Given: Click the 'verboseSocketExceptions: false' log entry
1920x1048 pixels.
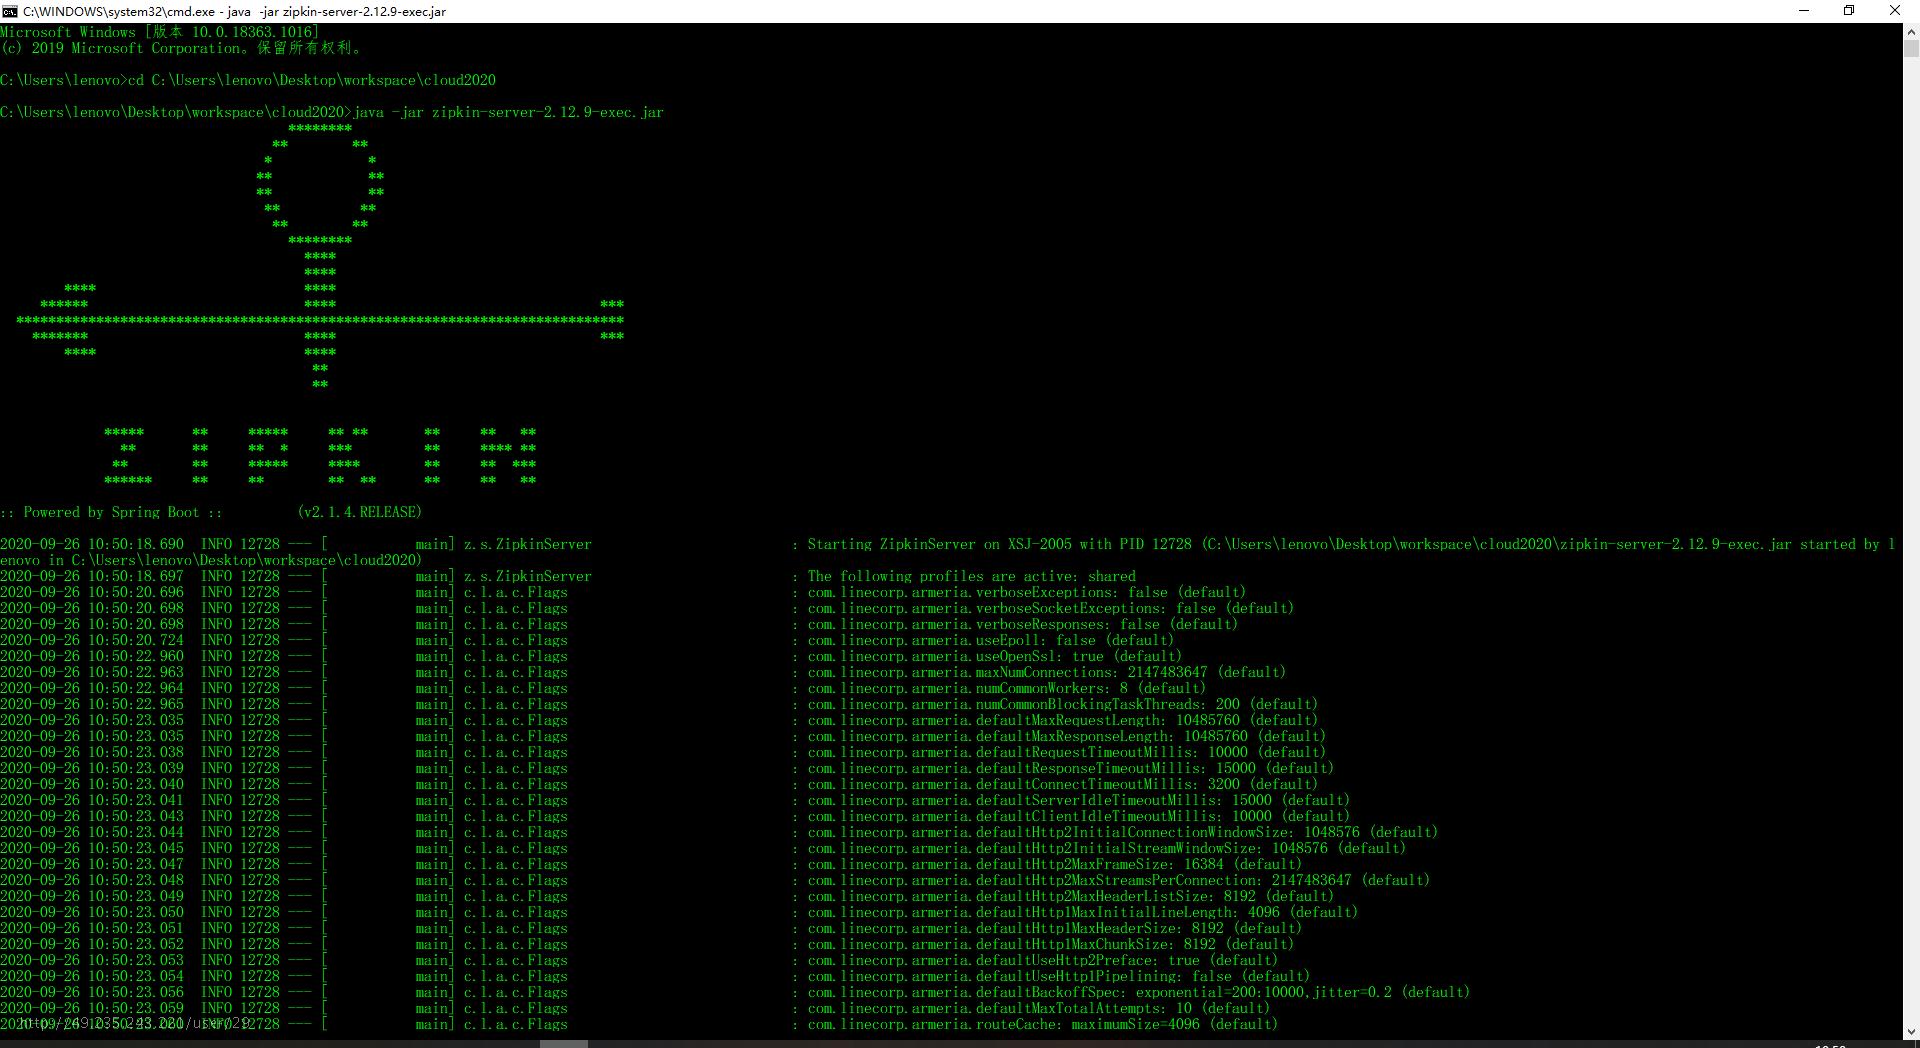Looking at the screenshot, I should 1051,608.
